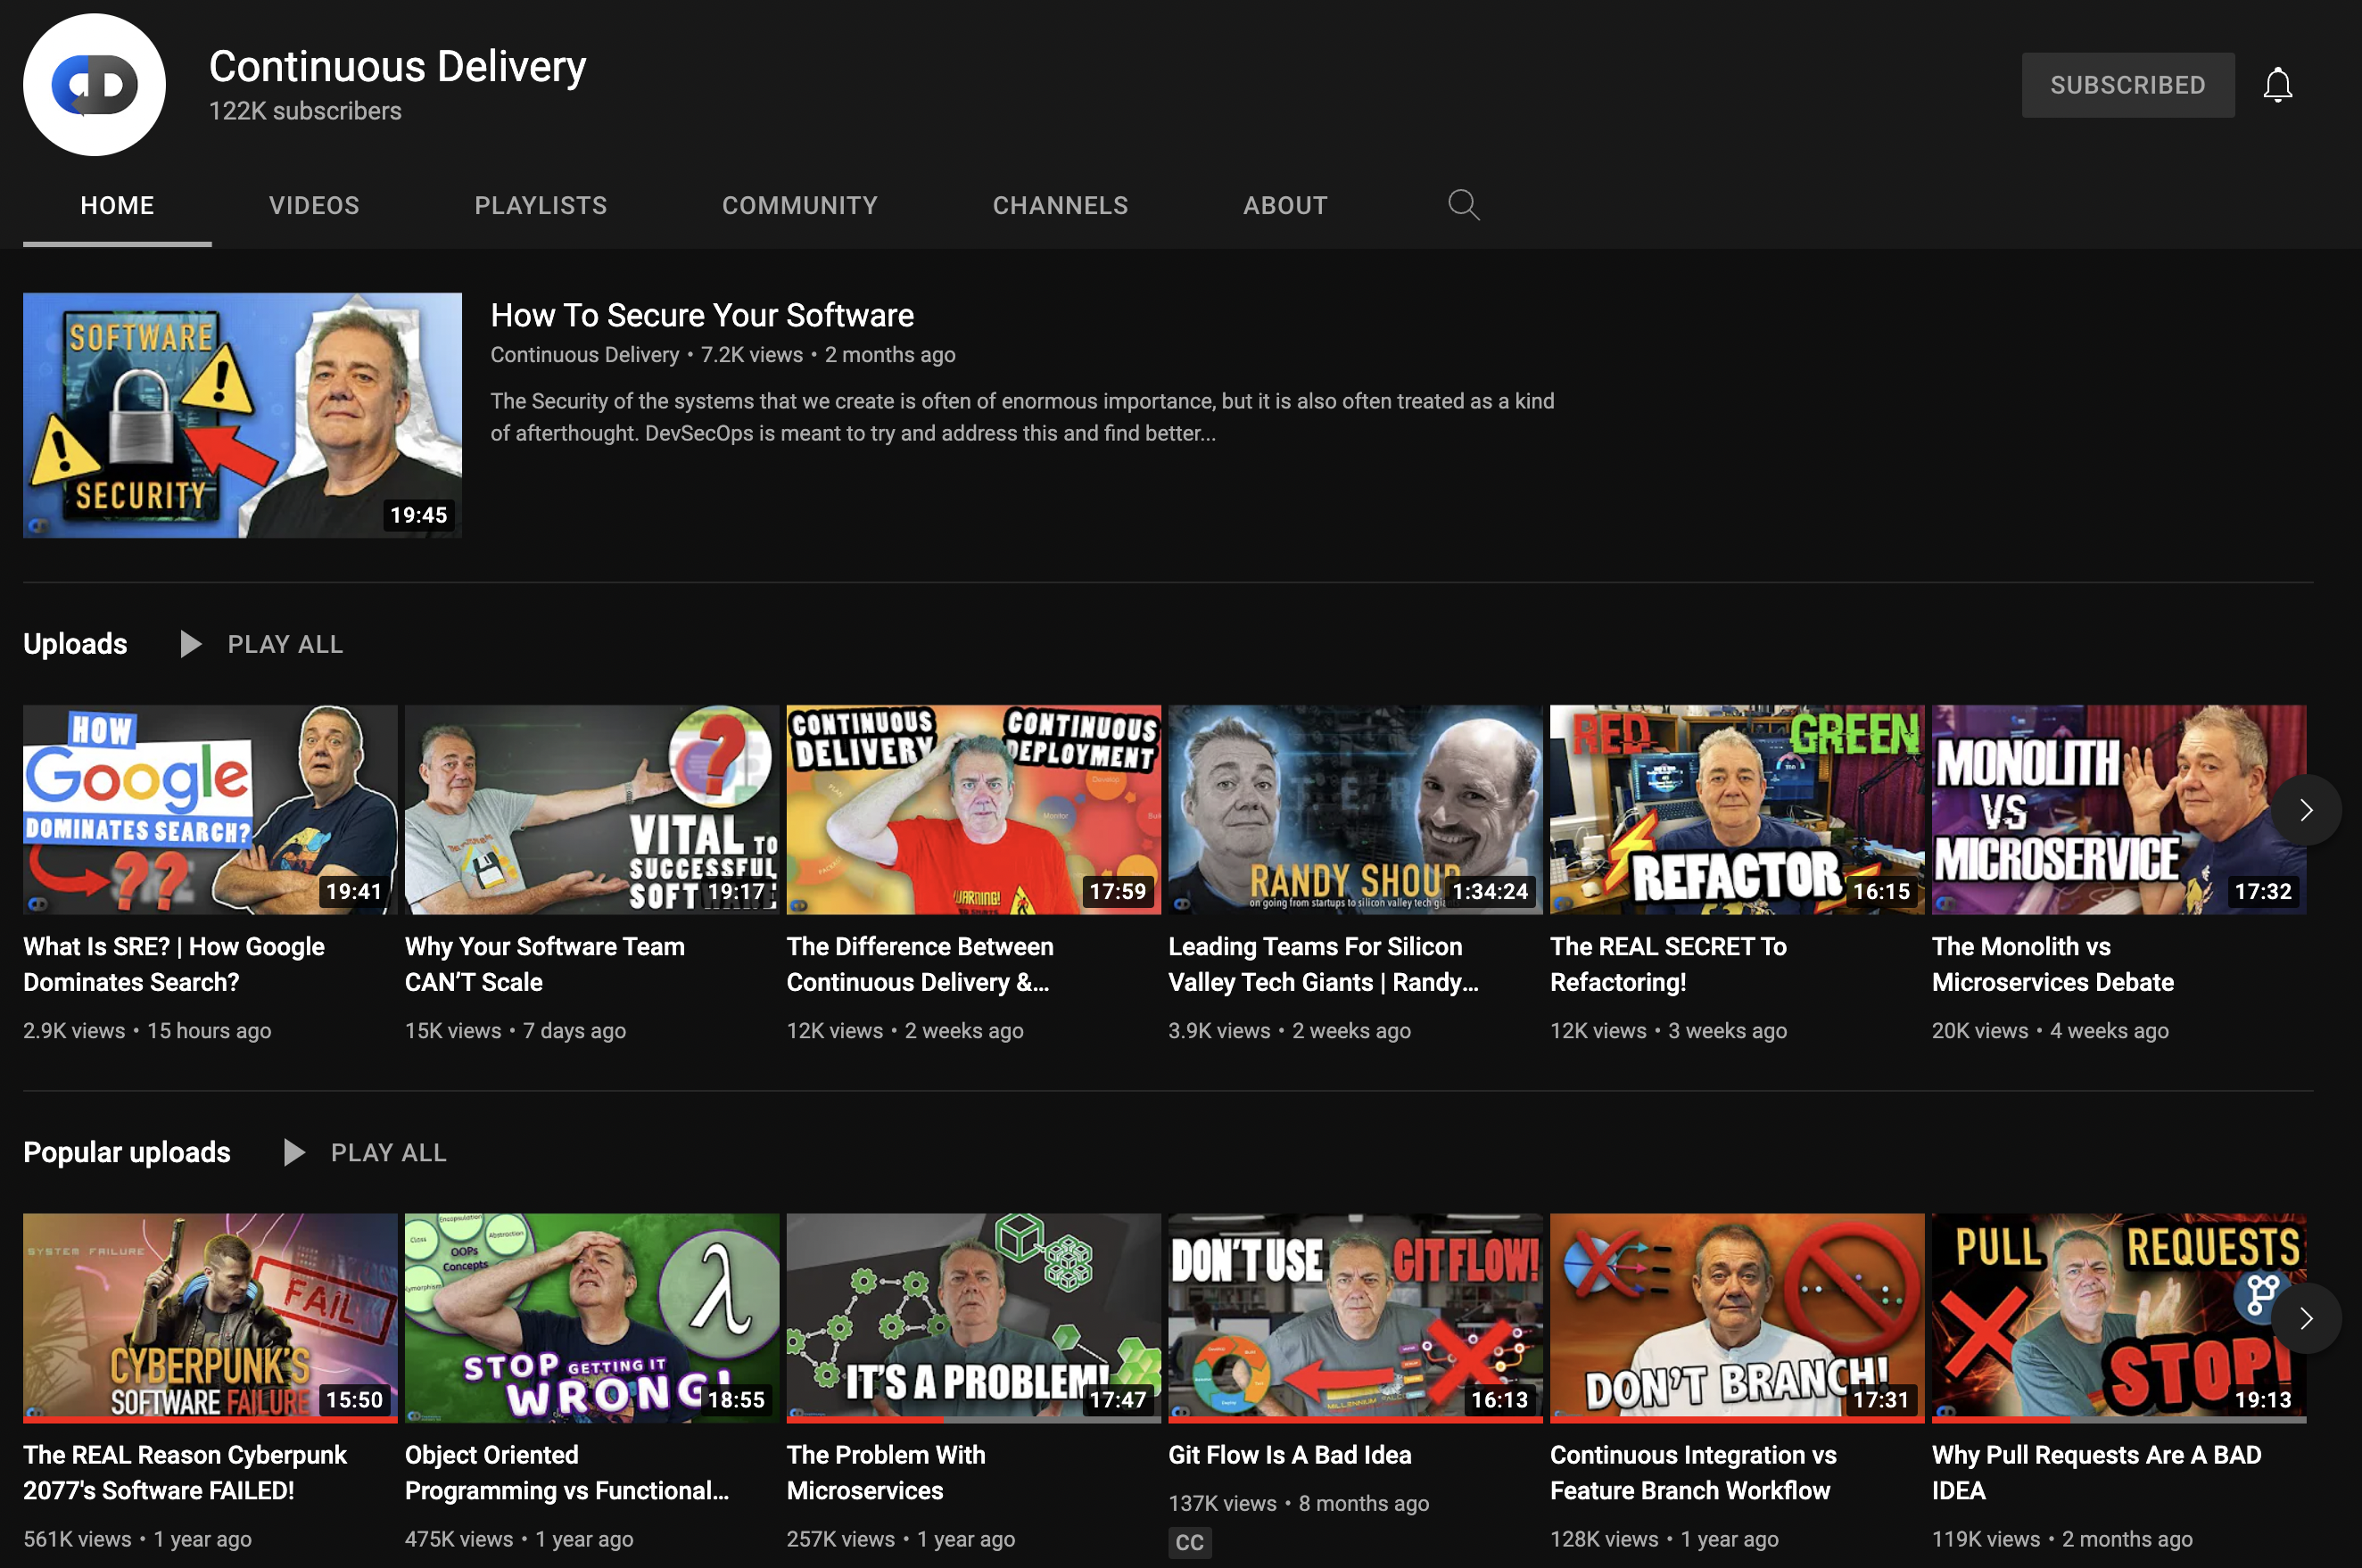The height and width of the screenshot is (1568, 2362).
Task: Open How To Secure Your Software title
Action: pyautogui.click(x=701, y=315)
